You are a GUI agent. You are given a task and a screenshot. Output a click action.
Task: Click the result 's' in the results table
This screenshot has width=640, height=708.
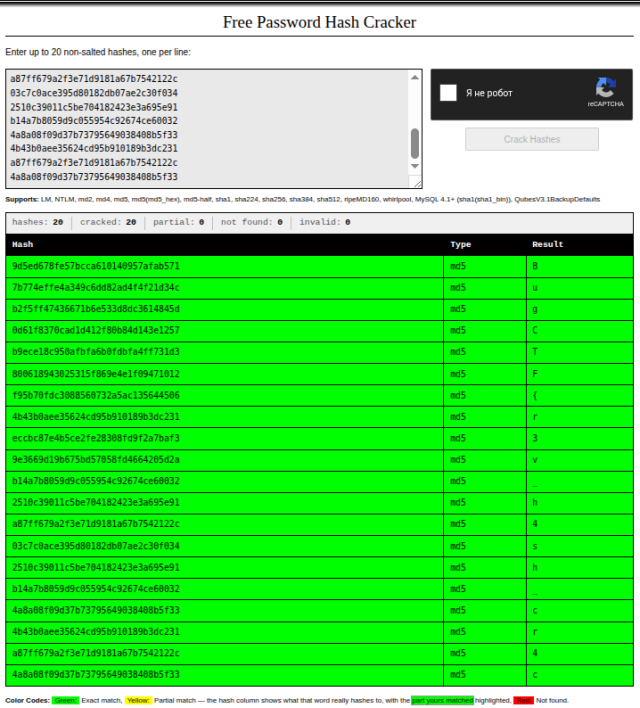(535, 546)
